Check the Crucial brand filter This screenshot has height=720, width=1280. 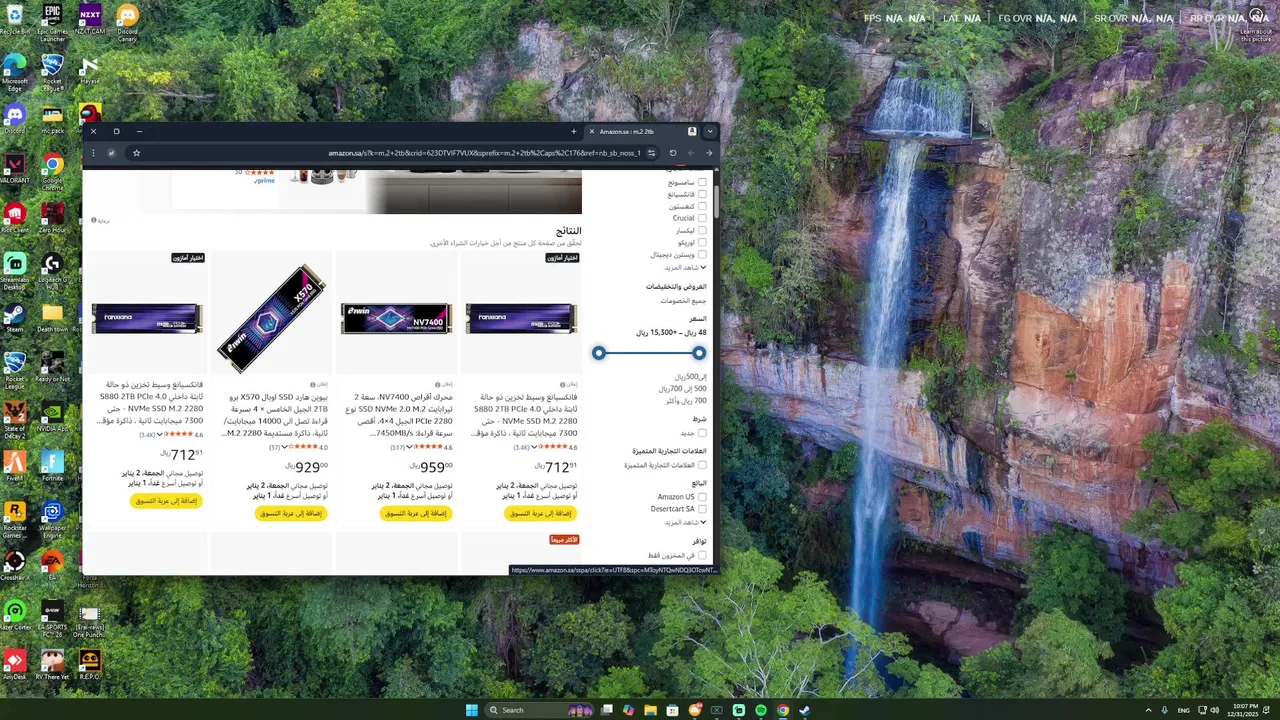pos(702,218)
